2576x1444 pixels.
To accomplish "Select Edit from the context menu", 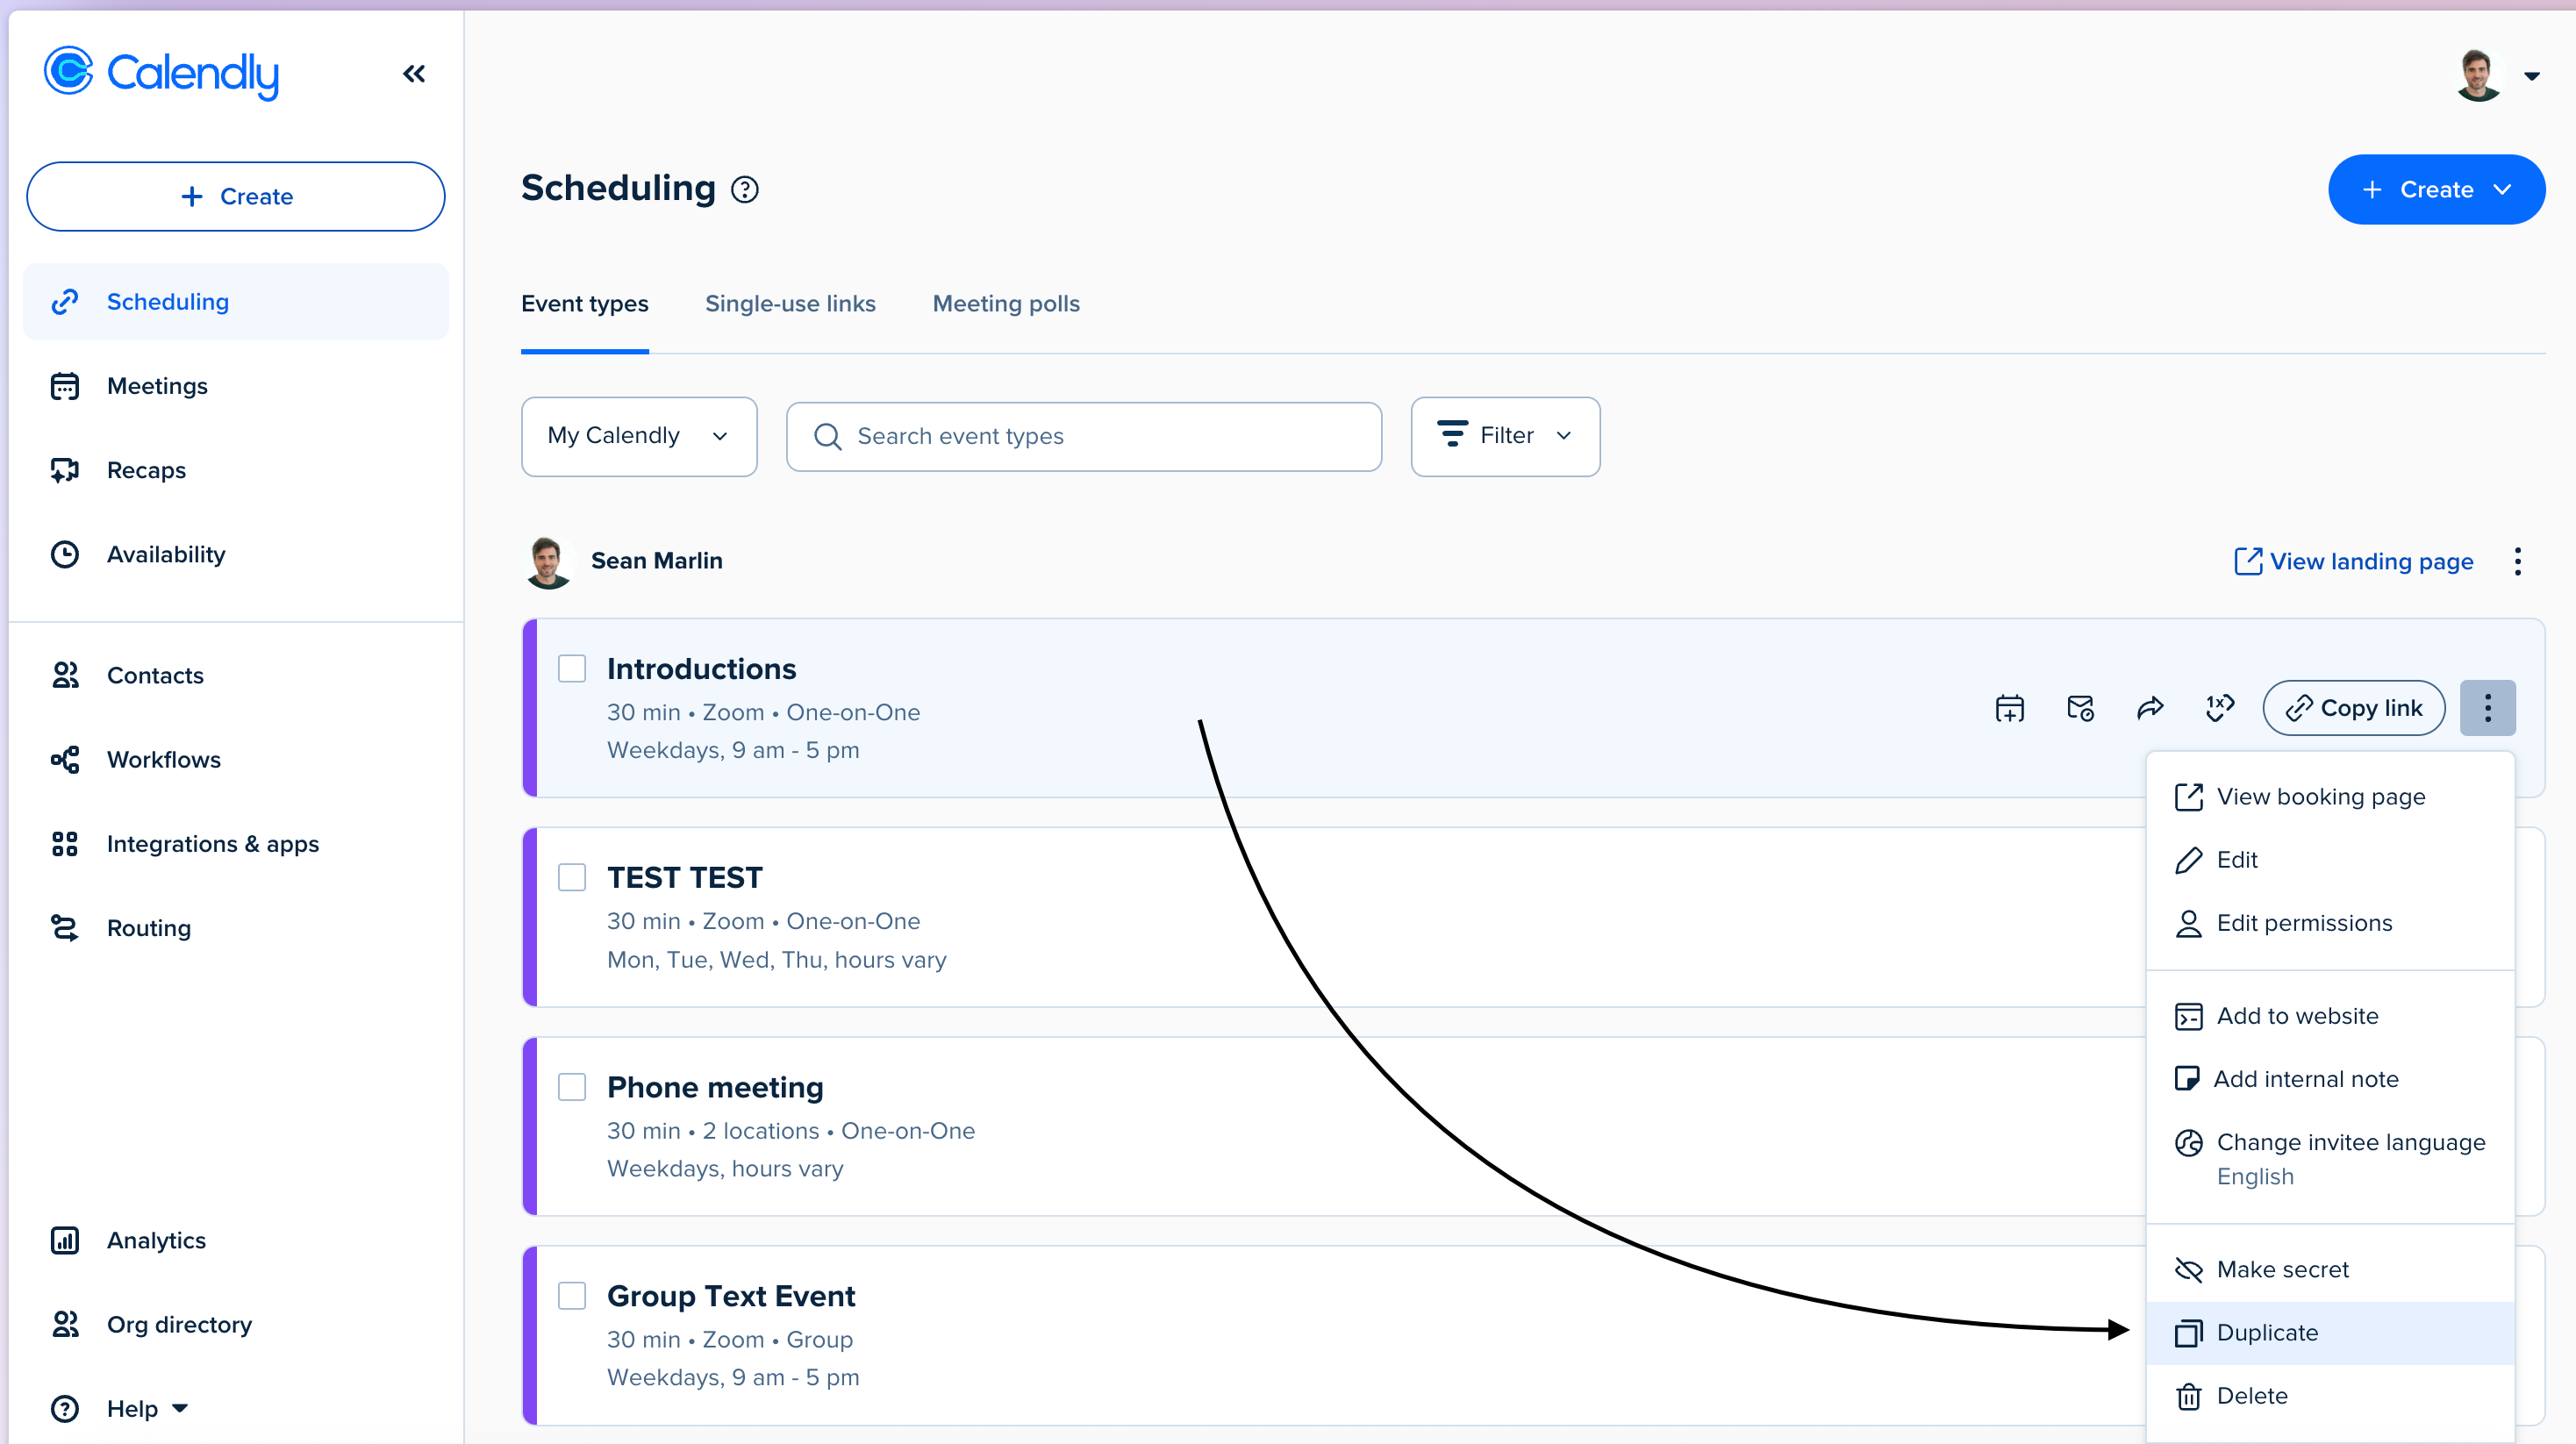I will (2330, 860).
